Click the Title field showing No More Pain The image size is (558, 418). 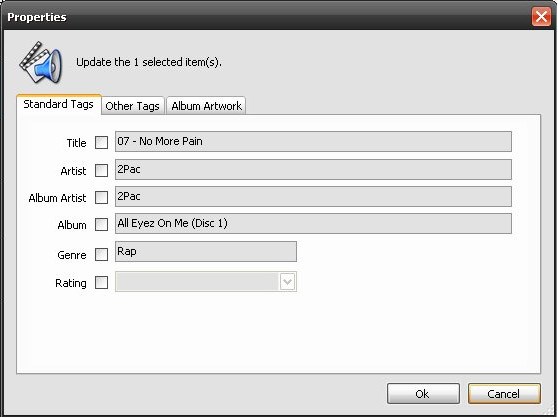313,142
